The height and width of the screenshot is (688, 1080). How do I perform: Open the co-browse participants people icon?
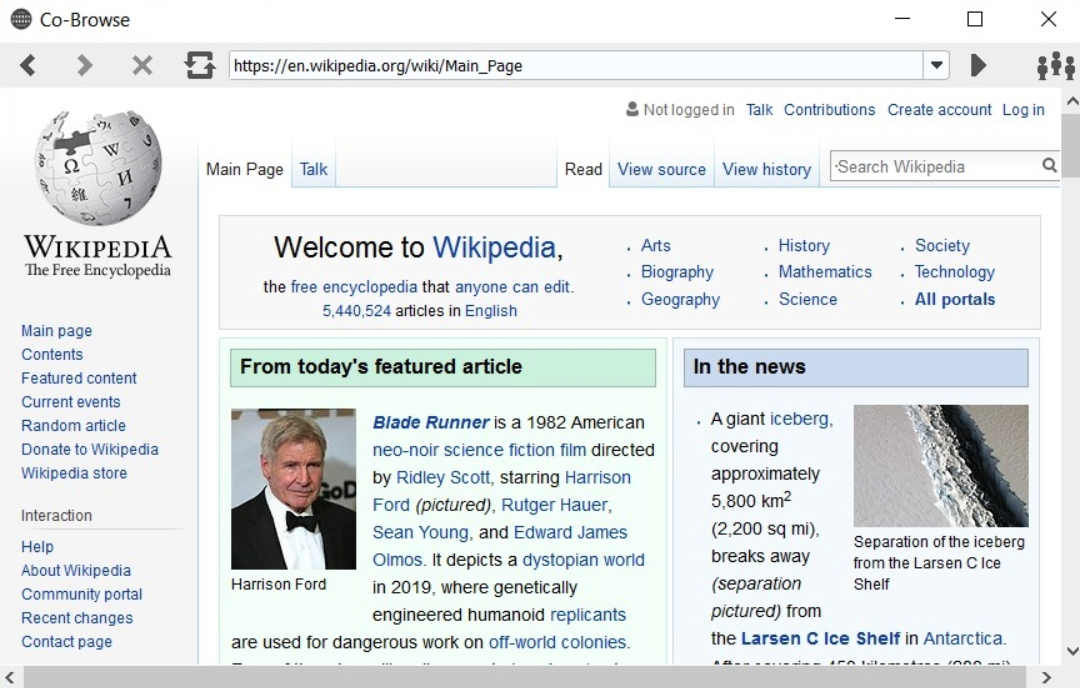1055,66
